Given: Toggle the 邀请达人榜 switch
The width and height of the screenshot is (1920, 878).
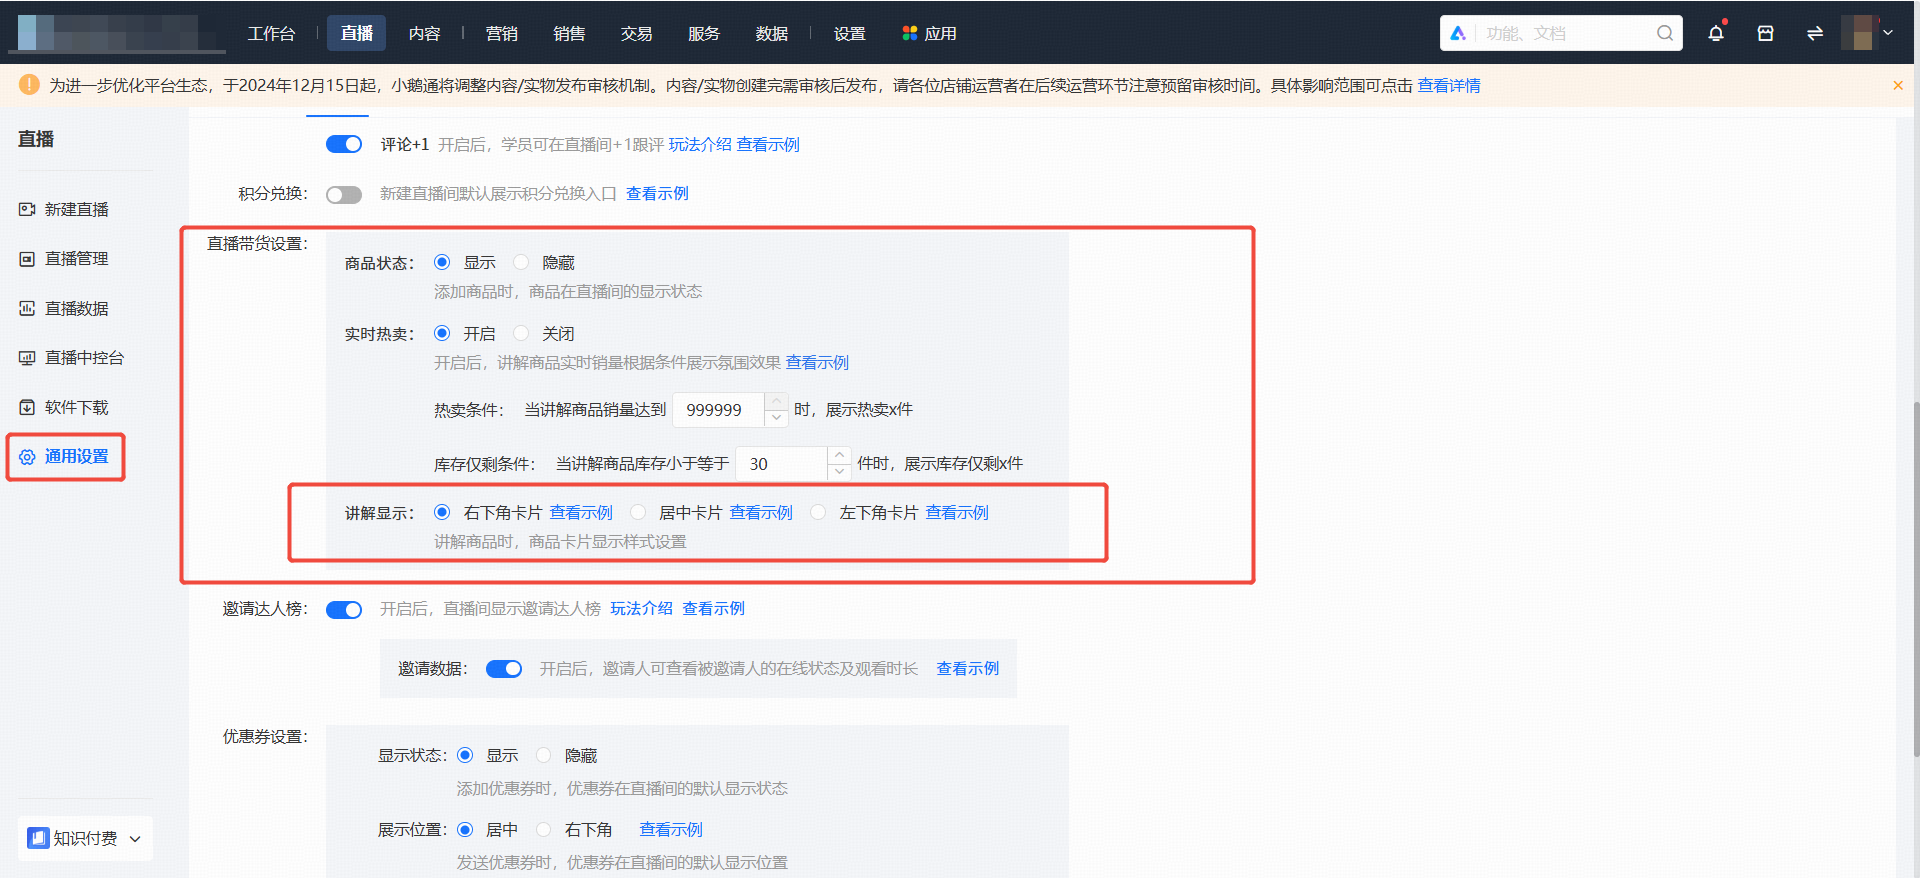Looking at the screenshot, I should pyautogui.click(x=344, y=609).
